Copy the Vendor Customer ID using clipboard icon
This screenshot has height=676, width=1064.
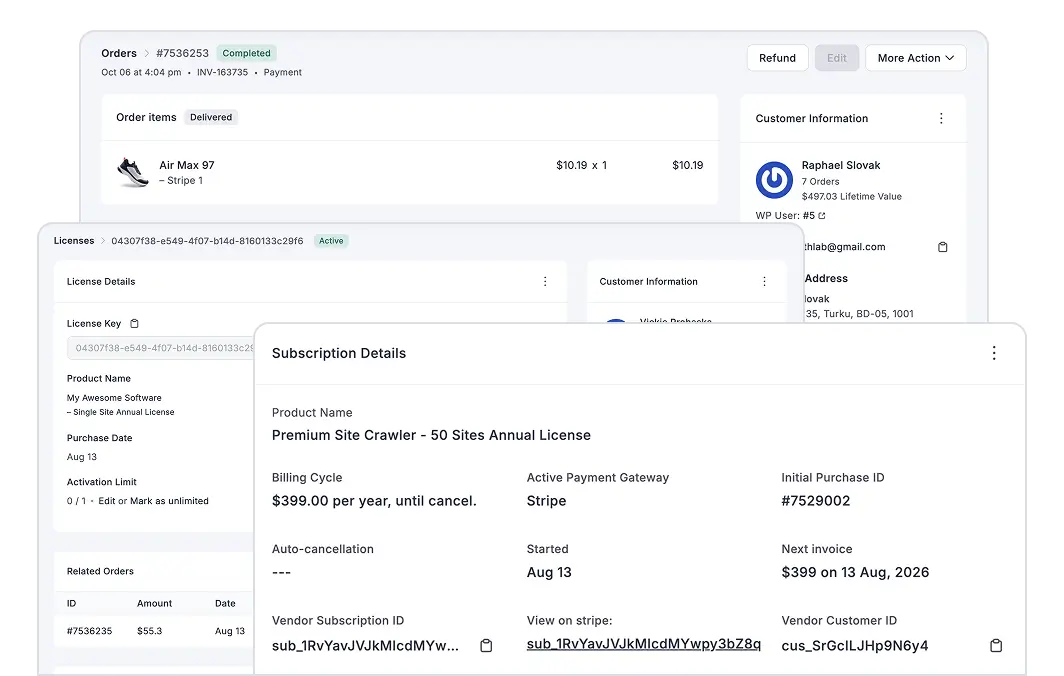[x=996, y=646]
